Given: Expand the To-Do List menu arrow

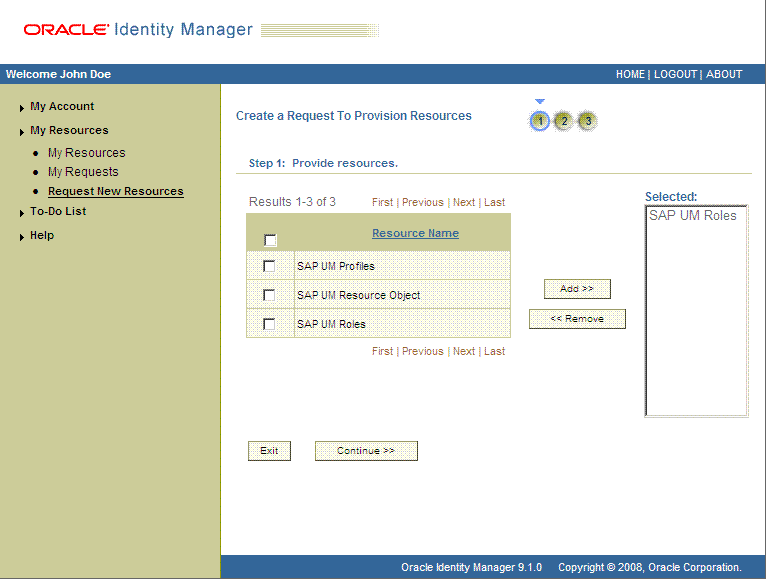Looking at the screenshot, I should point(21,213).
